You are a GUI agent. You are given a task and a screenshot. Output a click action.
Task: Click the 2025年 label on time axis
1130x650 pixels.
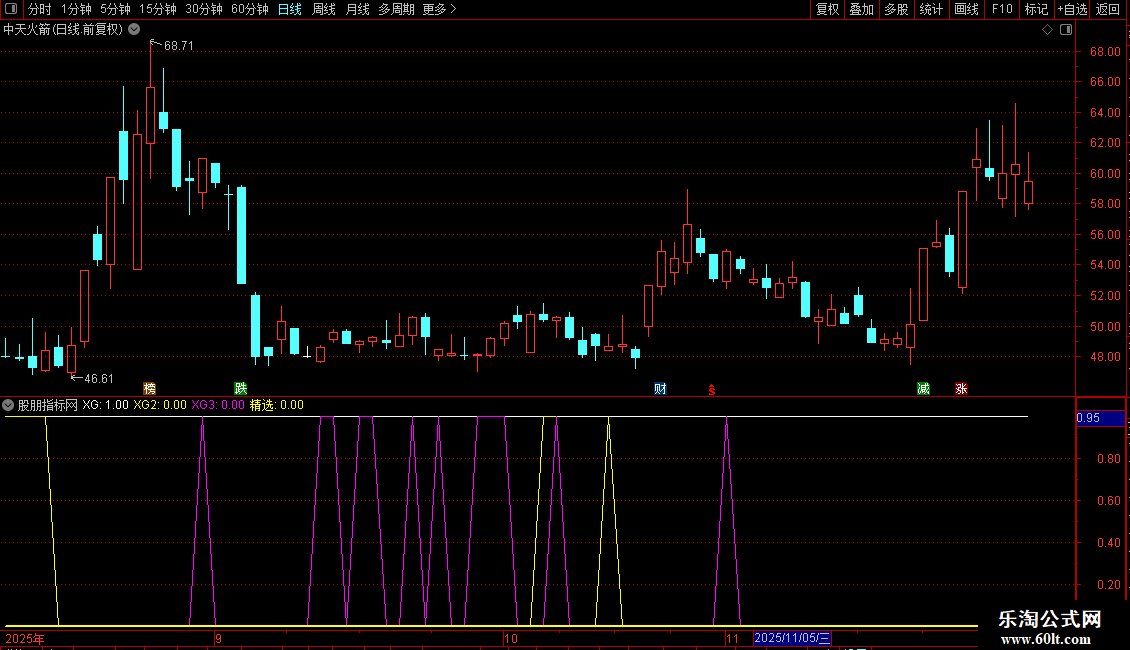point(25,638)
